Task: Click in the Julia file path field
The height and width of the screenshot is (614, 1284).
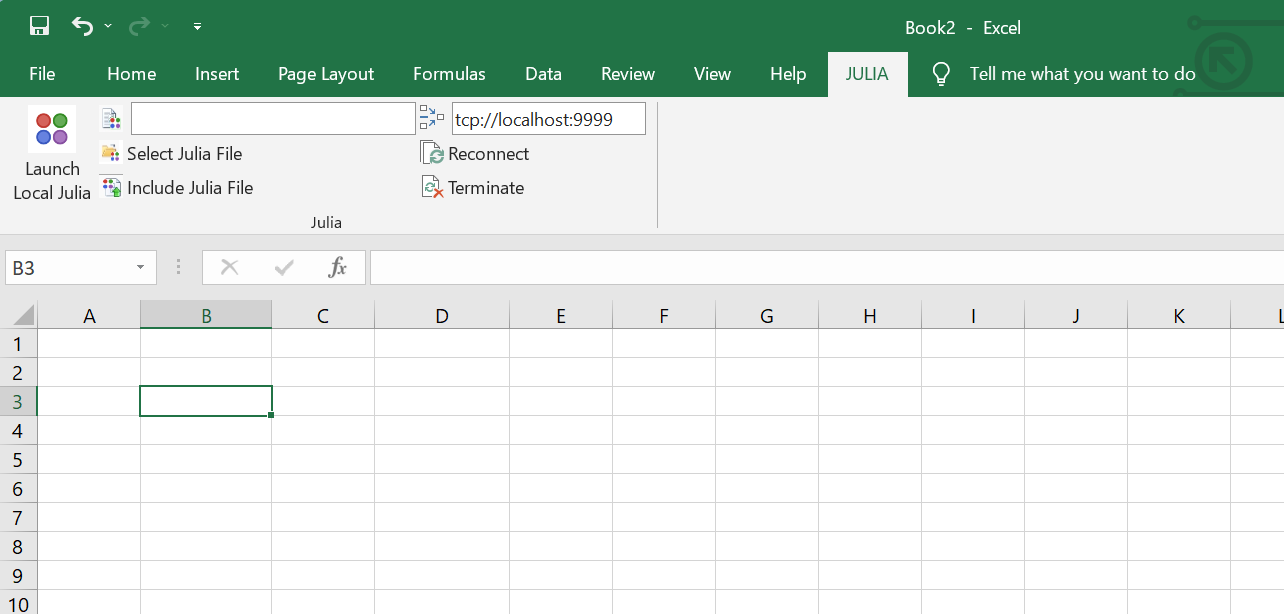Action: pyautogui.click(x=273, y=118)
